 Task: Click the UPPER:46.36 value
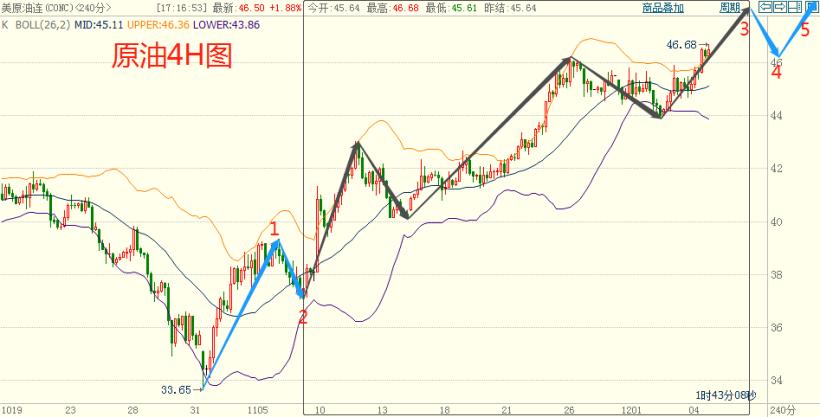(x=159, y=25)
